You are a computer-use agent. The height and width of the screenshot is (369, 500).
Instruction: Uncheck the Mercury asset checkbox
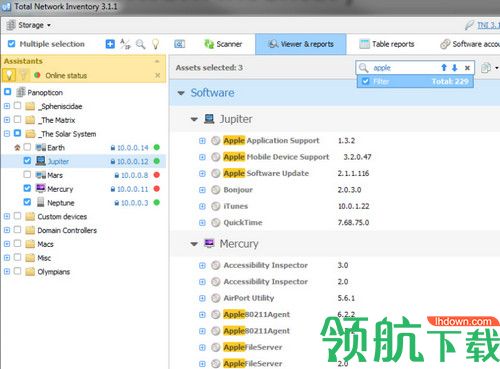(27, 188)
